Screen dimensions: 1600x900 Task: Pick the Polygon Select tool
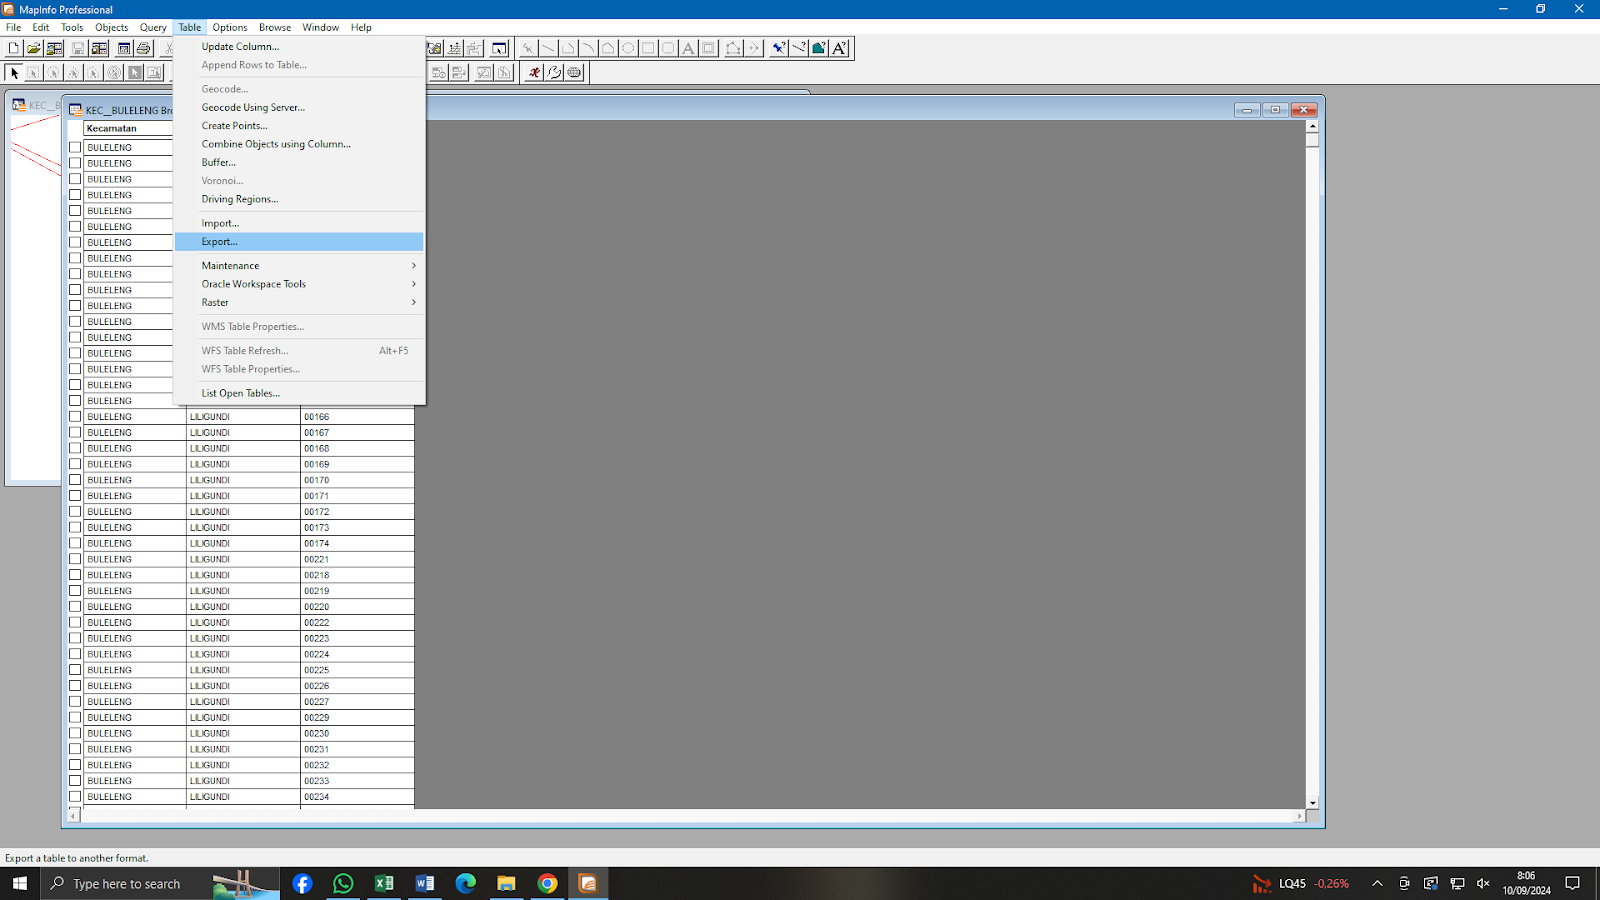click(74, 72)
